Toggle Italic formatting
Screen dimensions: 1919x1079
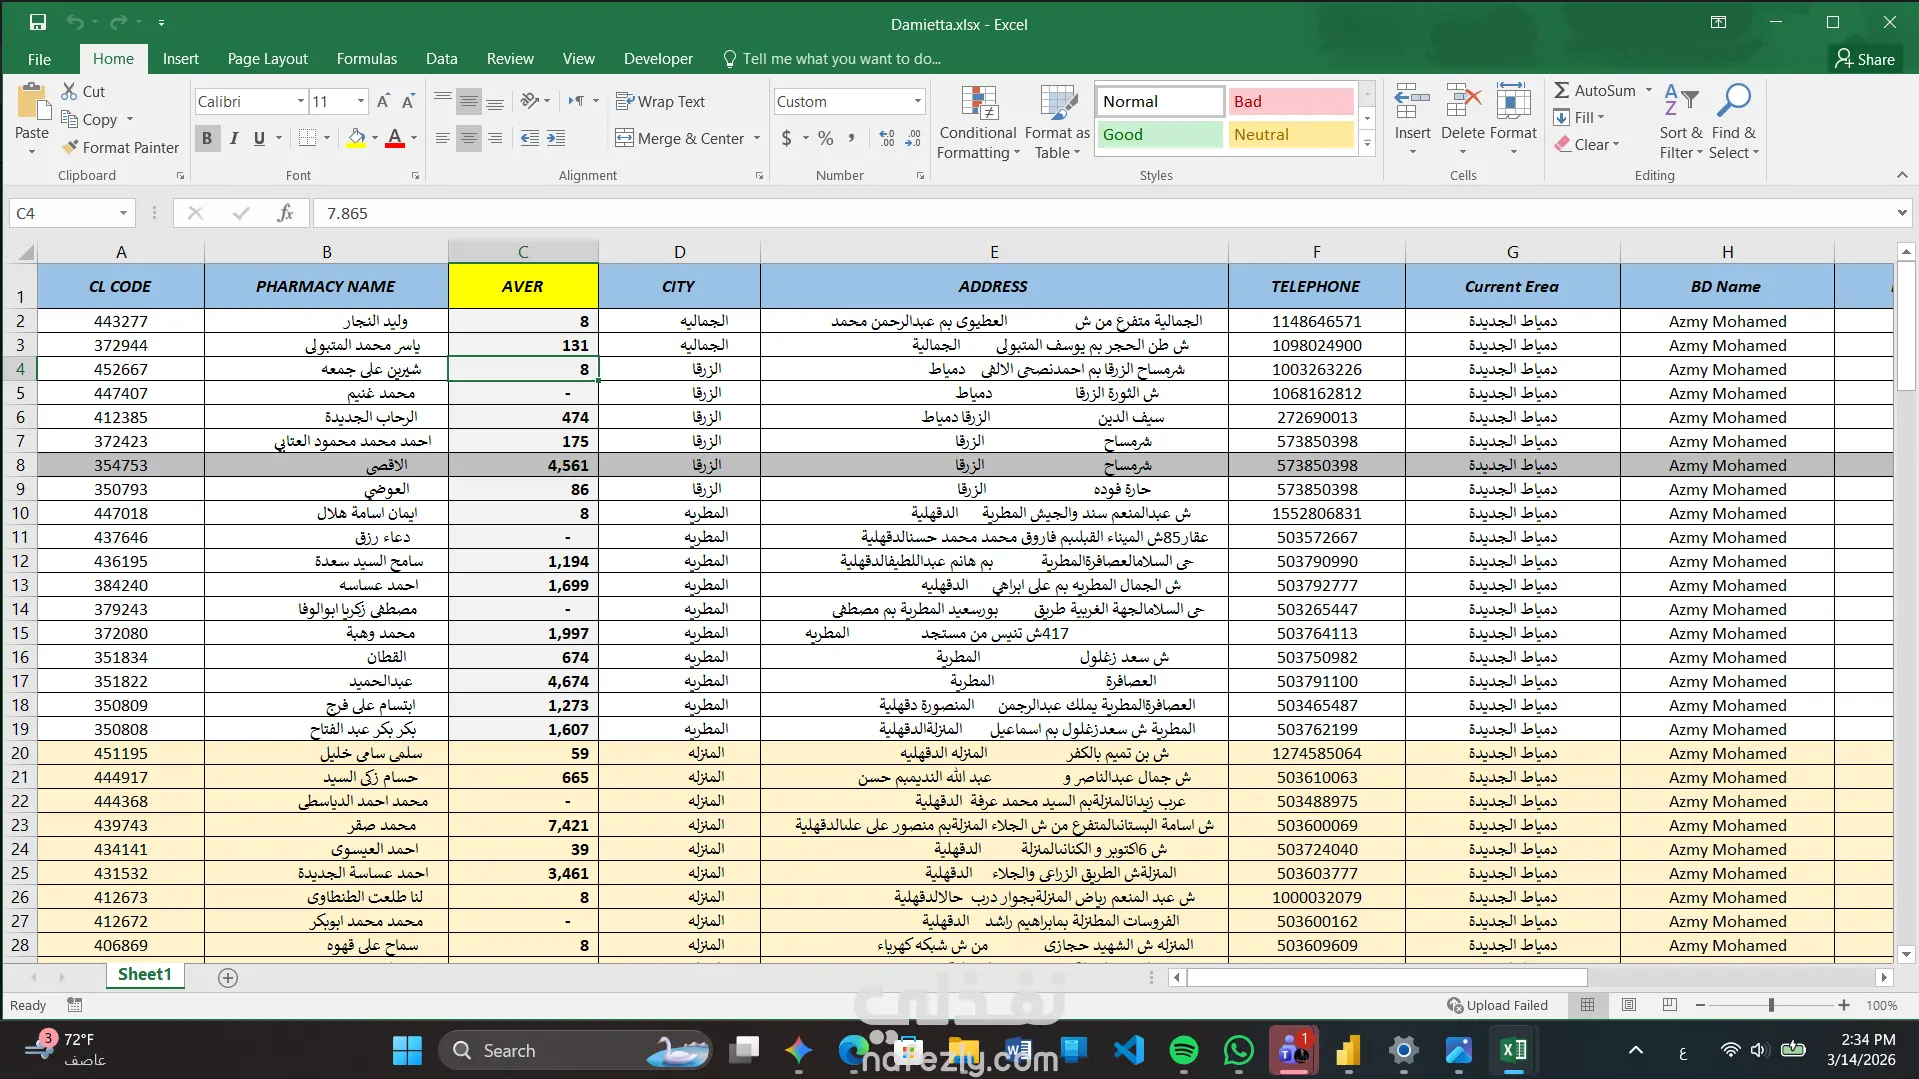click(233, 138)
